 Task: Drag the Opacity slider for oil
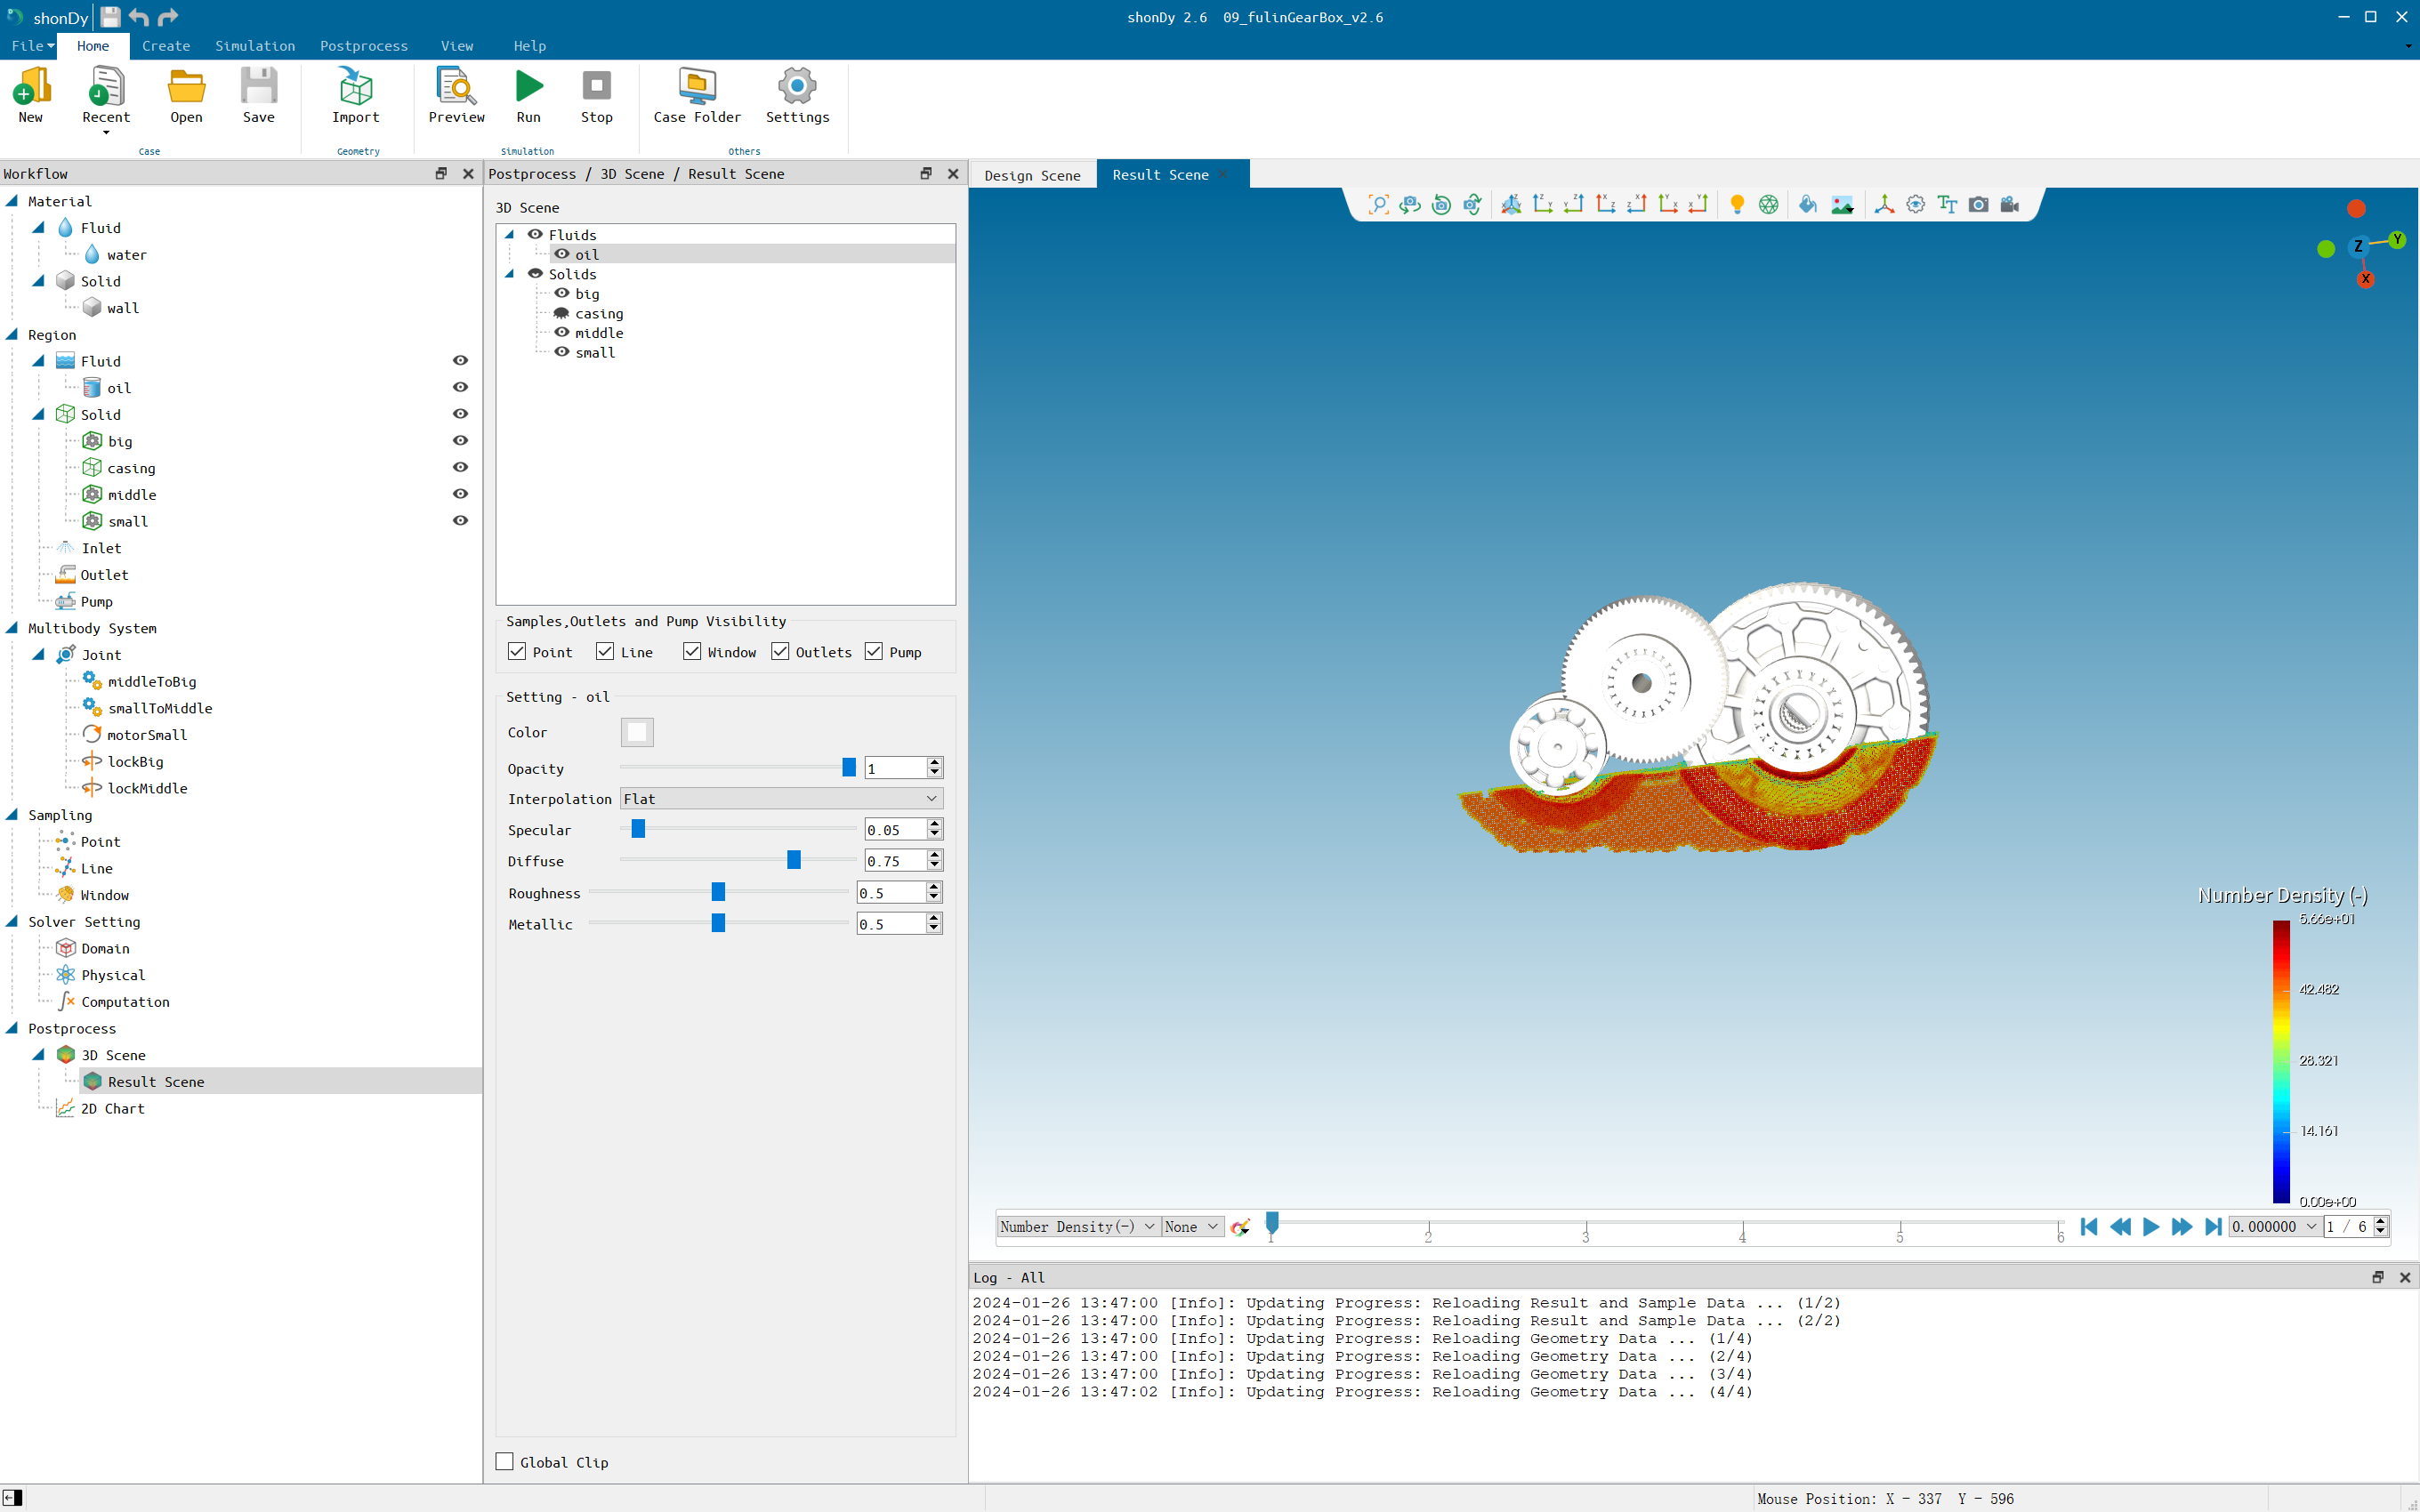point(849,767)
